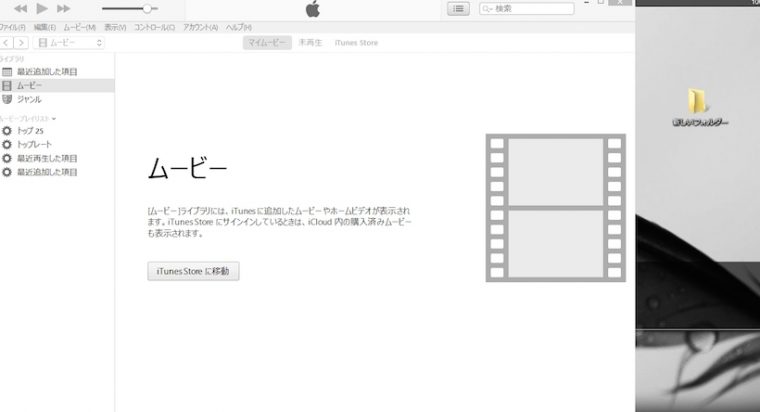Click the rewind previous track button
This screenshot has height=412, width=760.
point(20,9)
